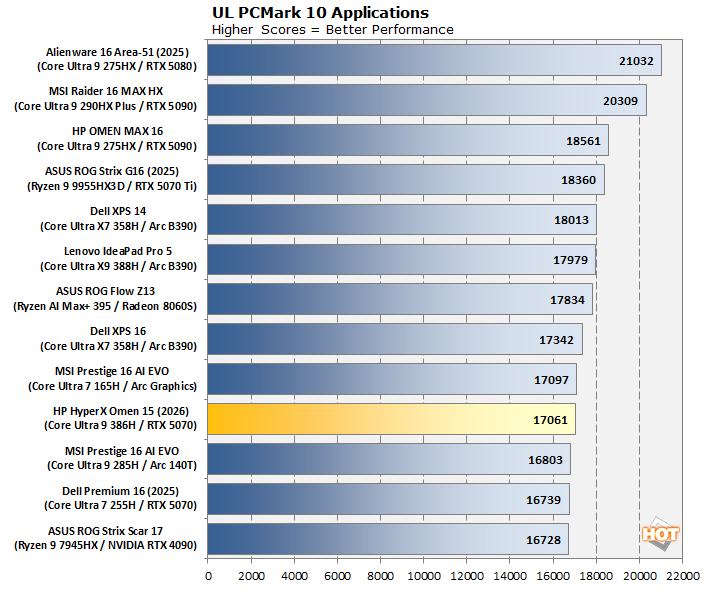Click the x-axis tick label 16000
This screenshot has height=594, width=708.
pyautogui.click(x=553, y=576)
